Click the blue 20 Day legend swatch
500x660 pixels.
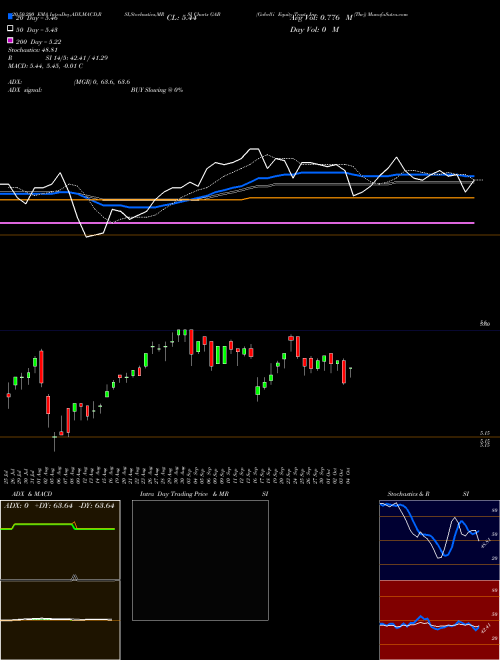10,17
